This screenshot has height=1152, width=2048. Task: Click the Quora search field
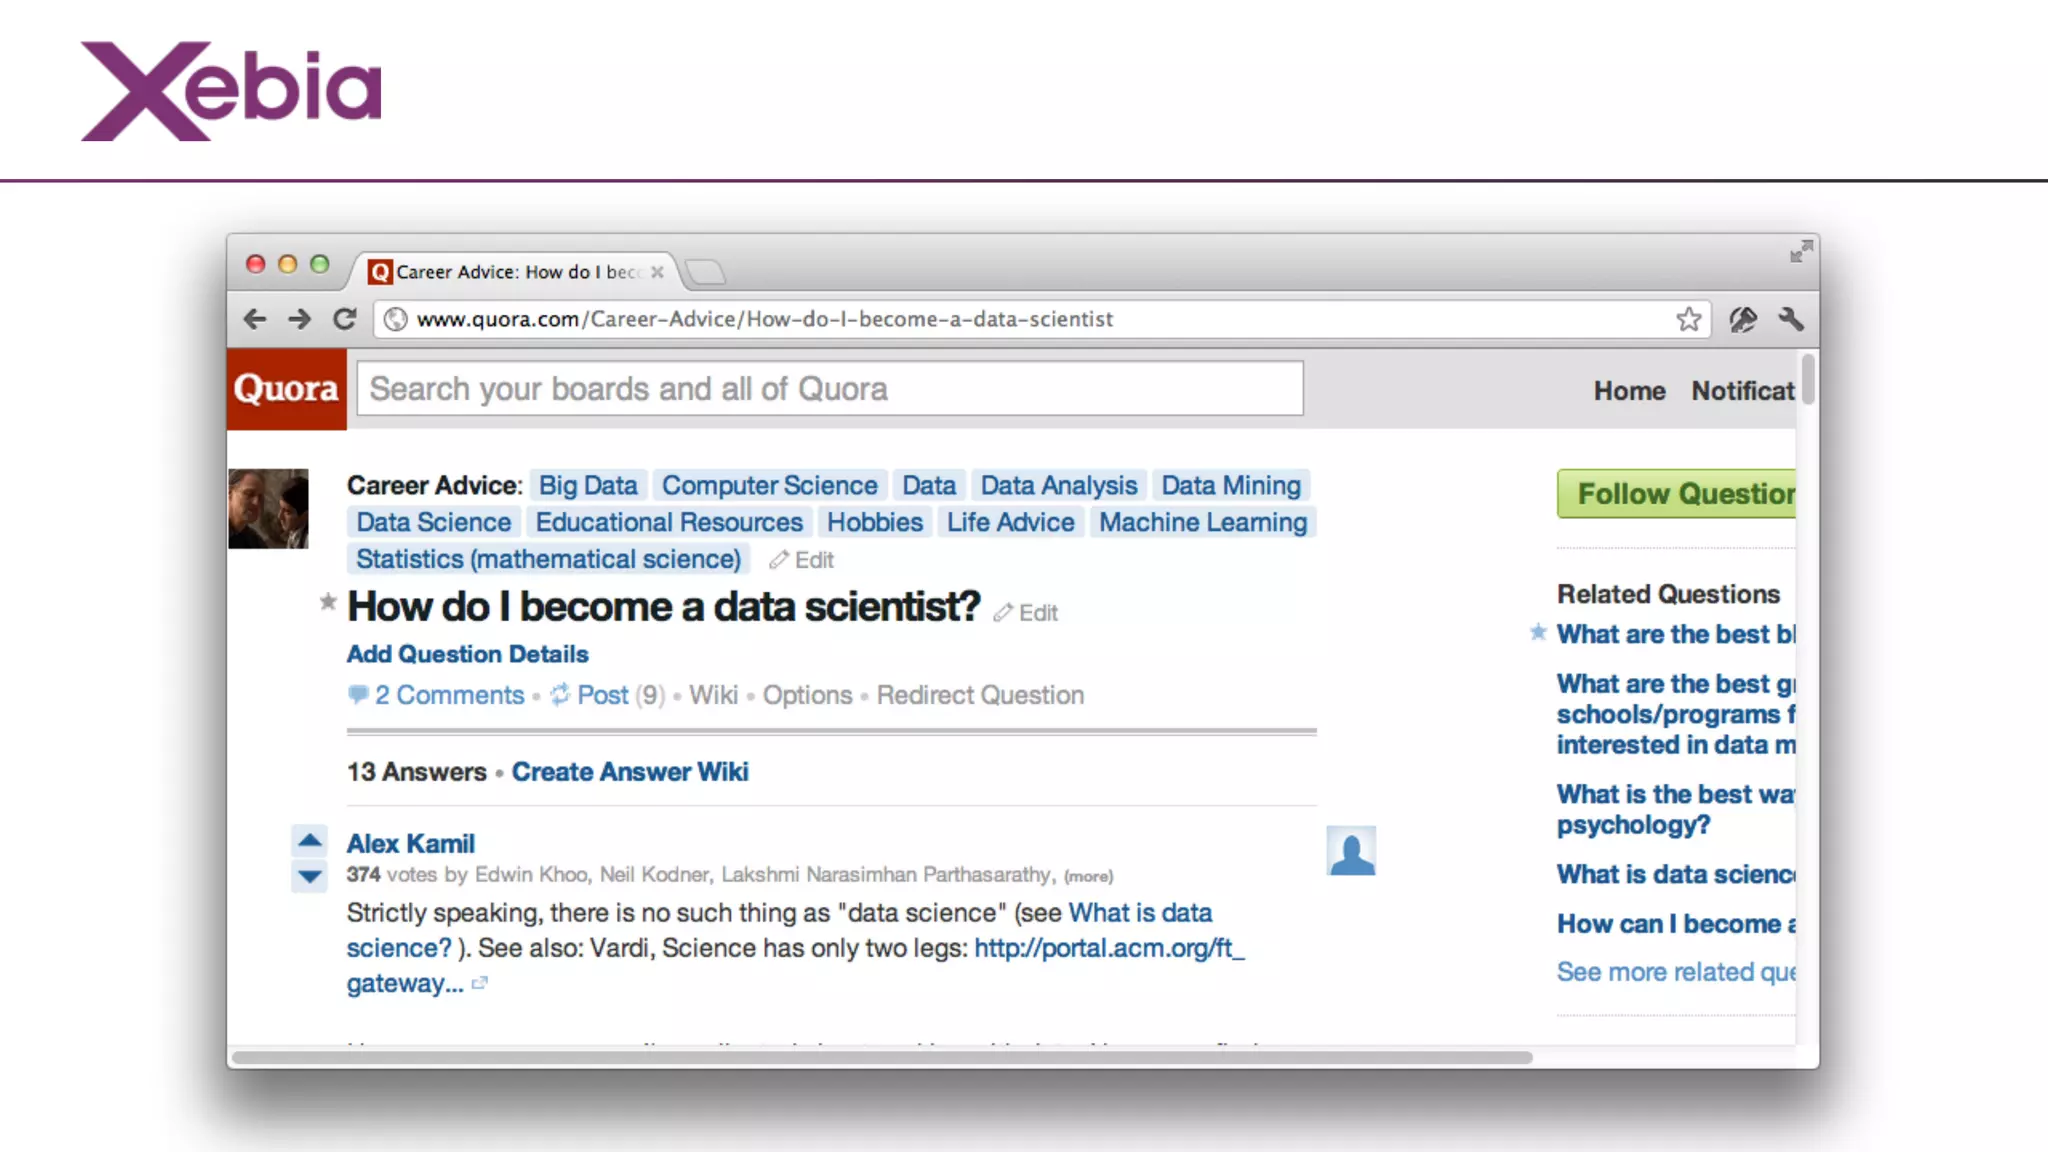(830, 389)
